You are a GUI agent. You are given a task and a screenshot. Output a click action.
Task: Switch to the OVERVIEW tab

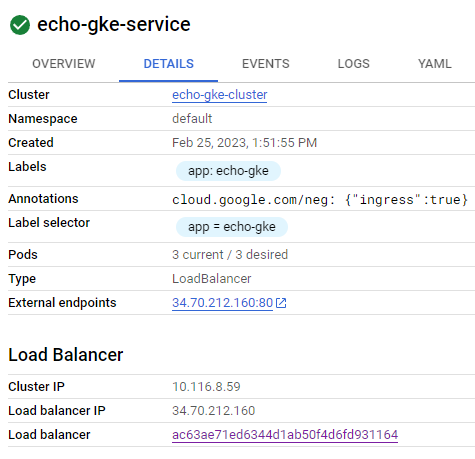pyautogui.click(x=64, y=64)
